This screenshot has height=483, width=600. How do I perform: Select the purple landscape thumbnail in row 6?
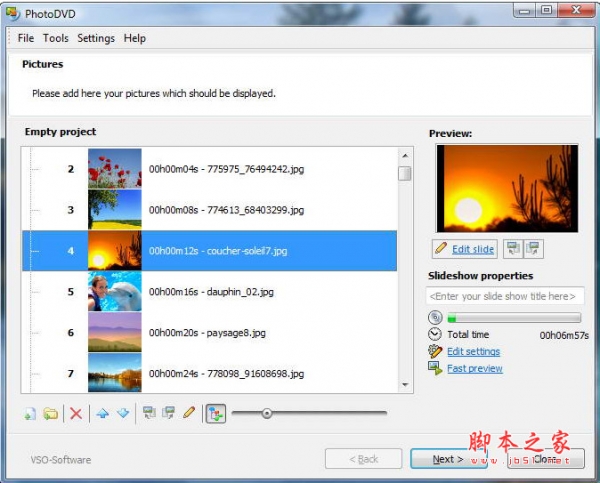coord(115,333)
